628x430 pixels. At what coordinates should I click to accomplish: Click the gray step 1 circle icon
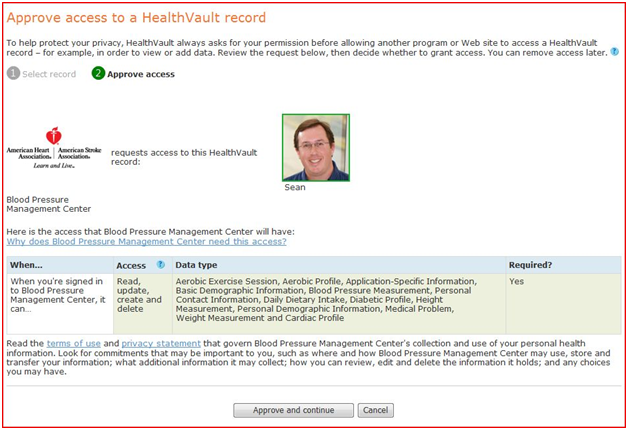coord(14,74)
